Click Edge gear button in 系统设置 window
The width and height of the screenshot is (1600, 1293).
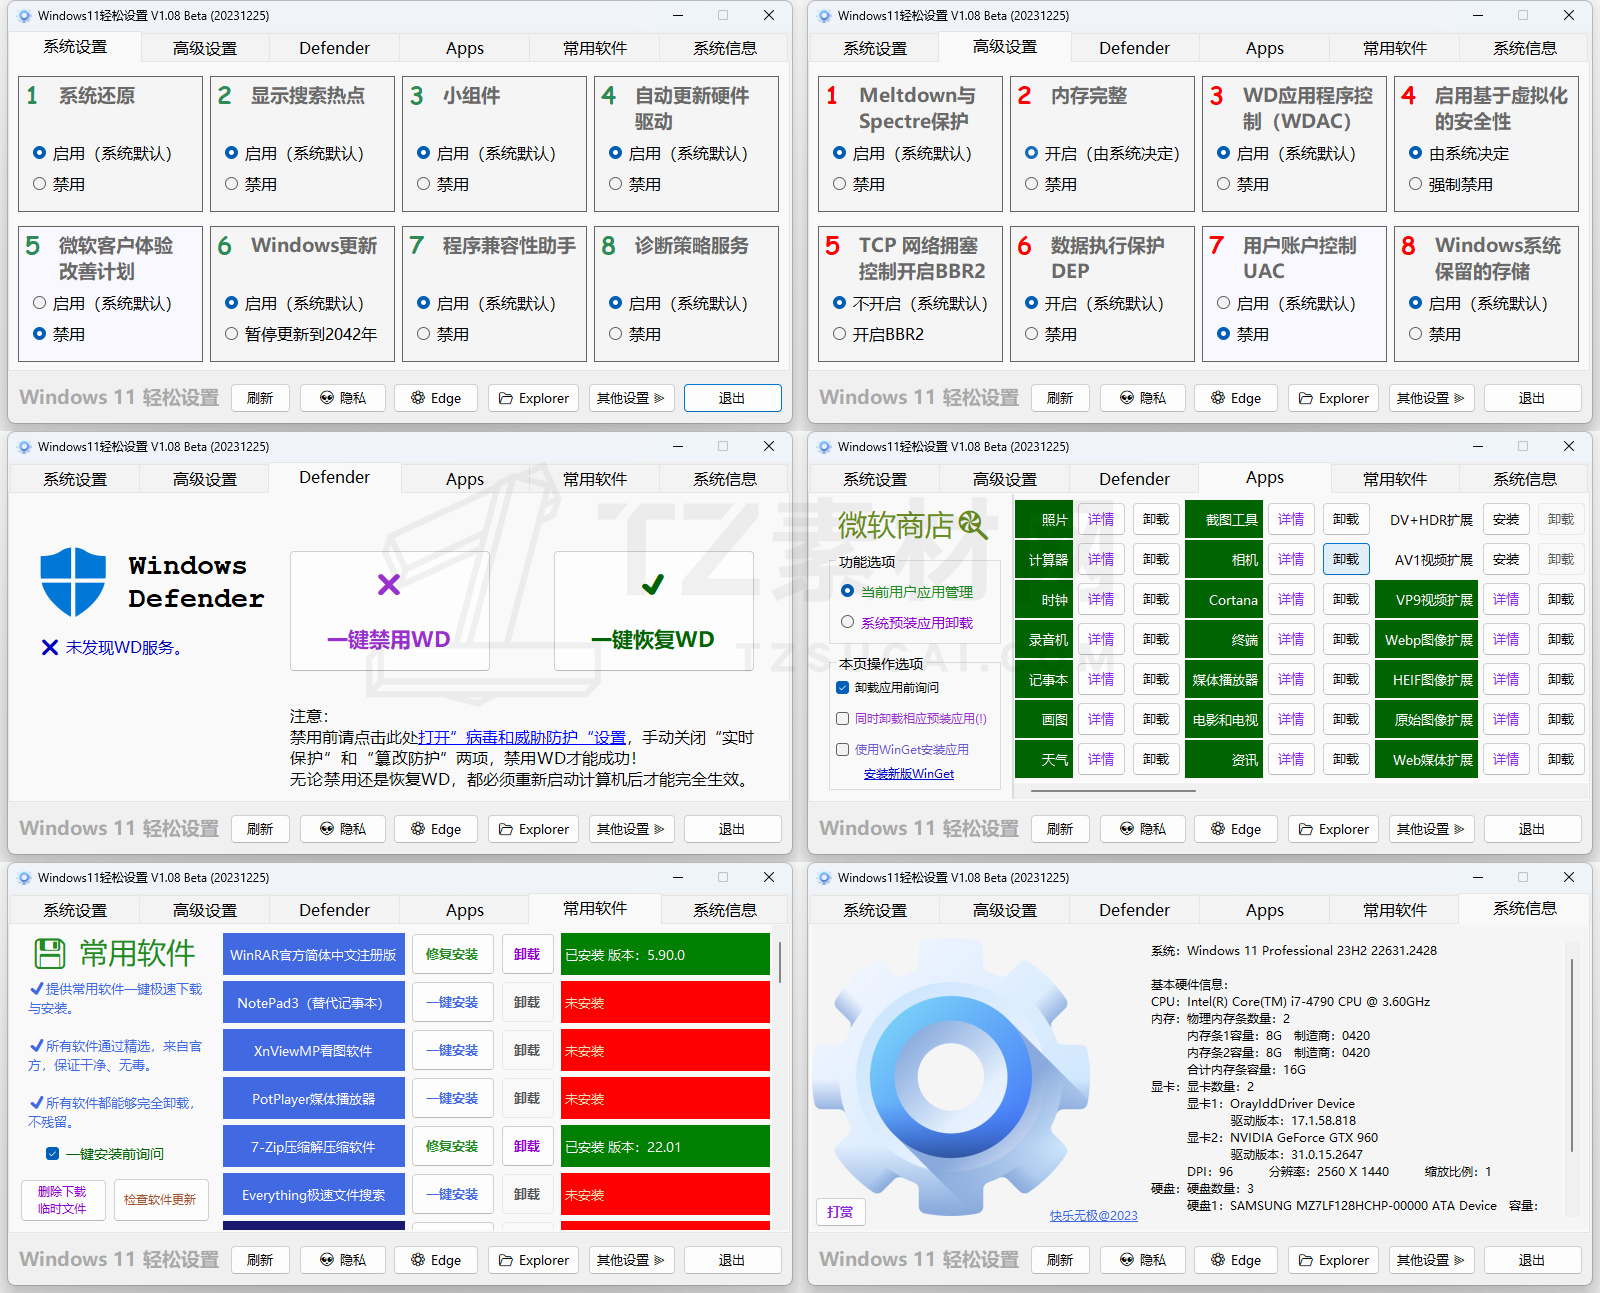point(436,398)
